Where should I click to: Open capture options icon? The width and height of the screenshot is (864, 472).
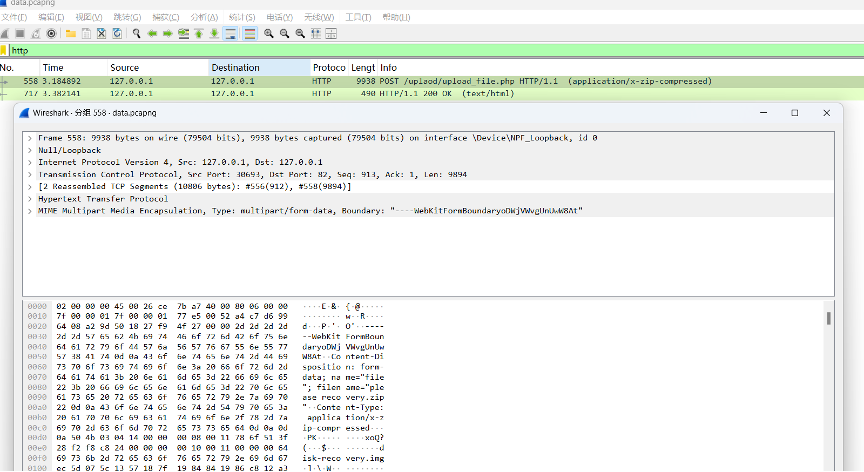pyautogui.click(x=51, y=34)
